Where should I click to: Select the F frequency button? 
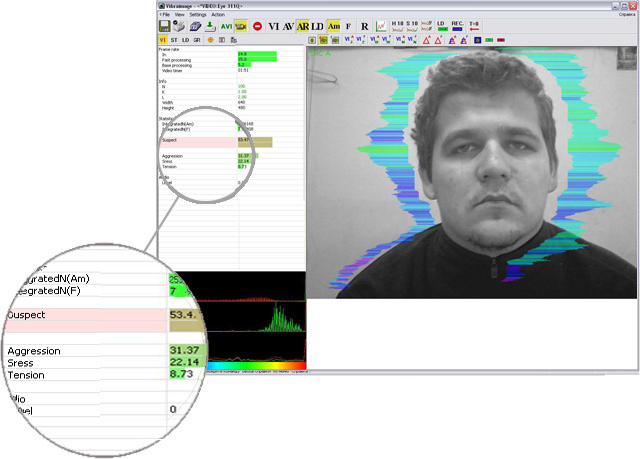(349, 27)
